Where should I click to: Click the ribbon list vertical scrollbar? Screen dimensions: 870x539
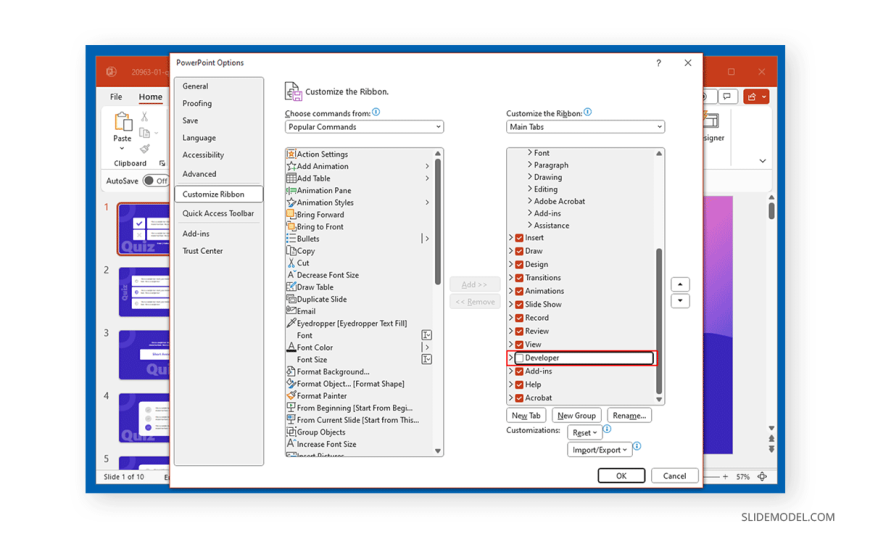tap(658, 320)
